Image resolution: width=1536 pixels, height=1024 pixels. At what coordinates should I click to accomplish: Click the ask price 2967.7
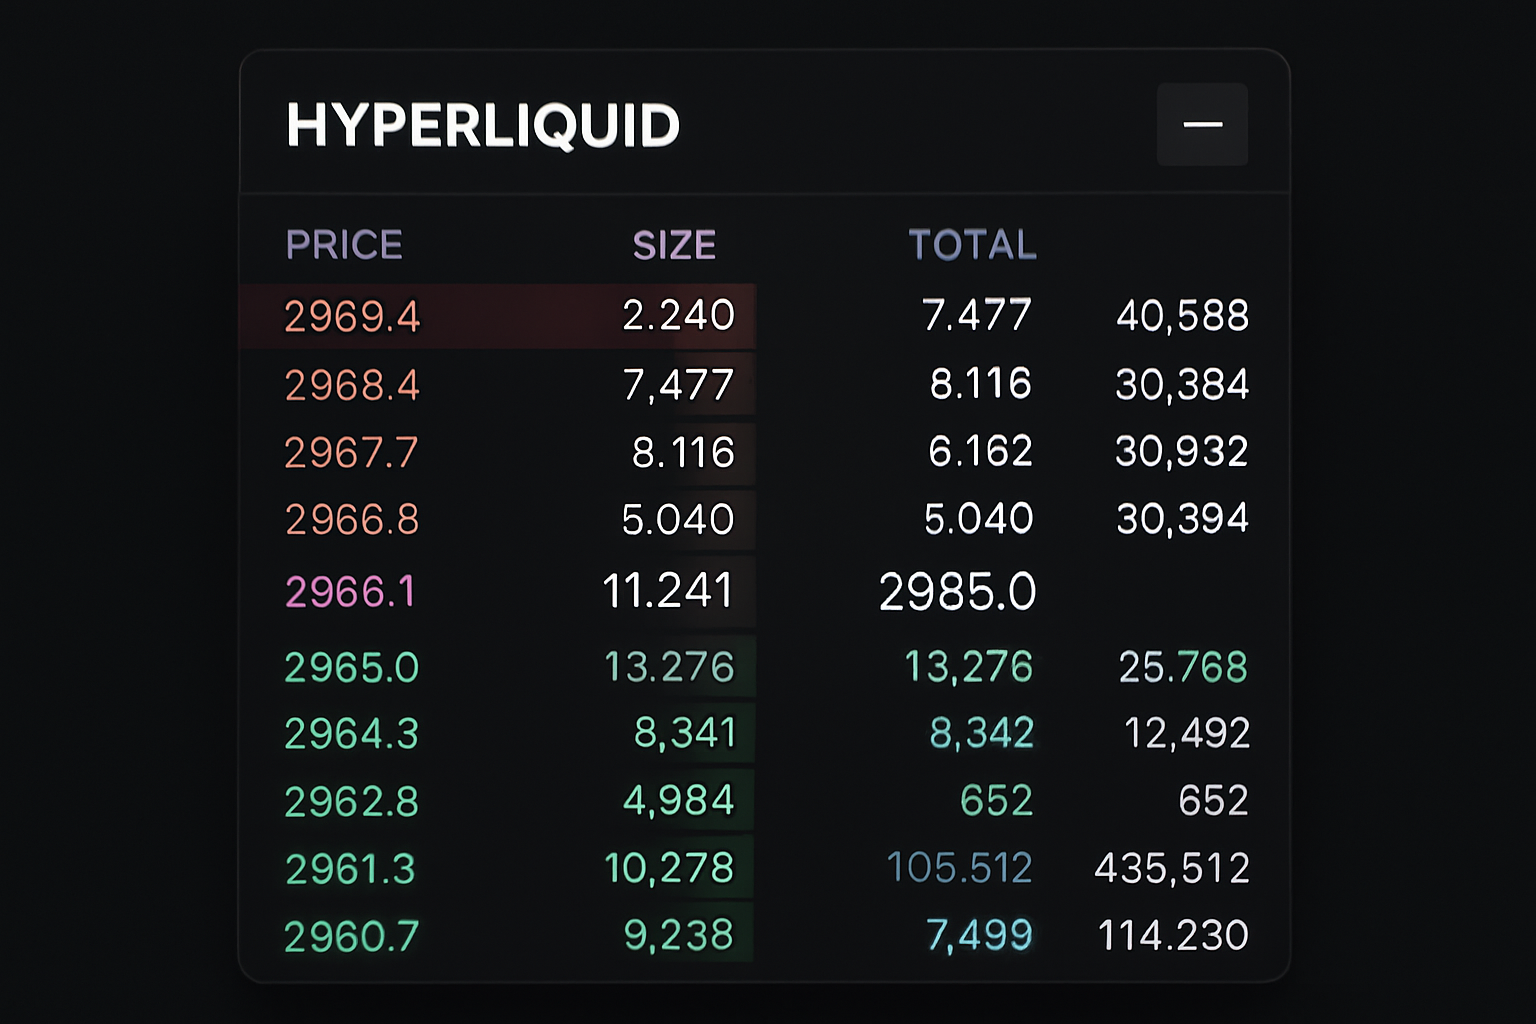click(352, 451)
